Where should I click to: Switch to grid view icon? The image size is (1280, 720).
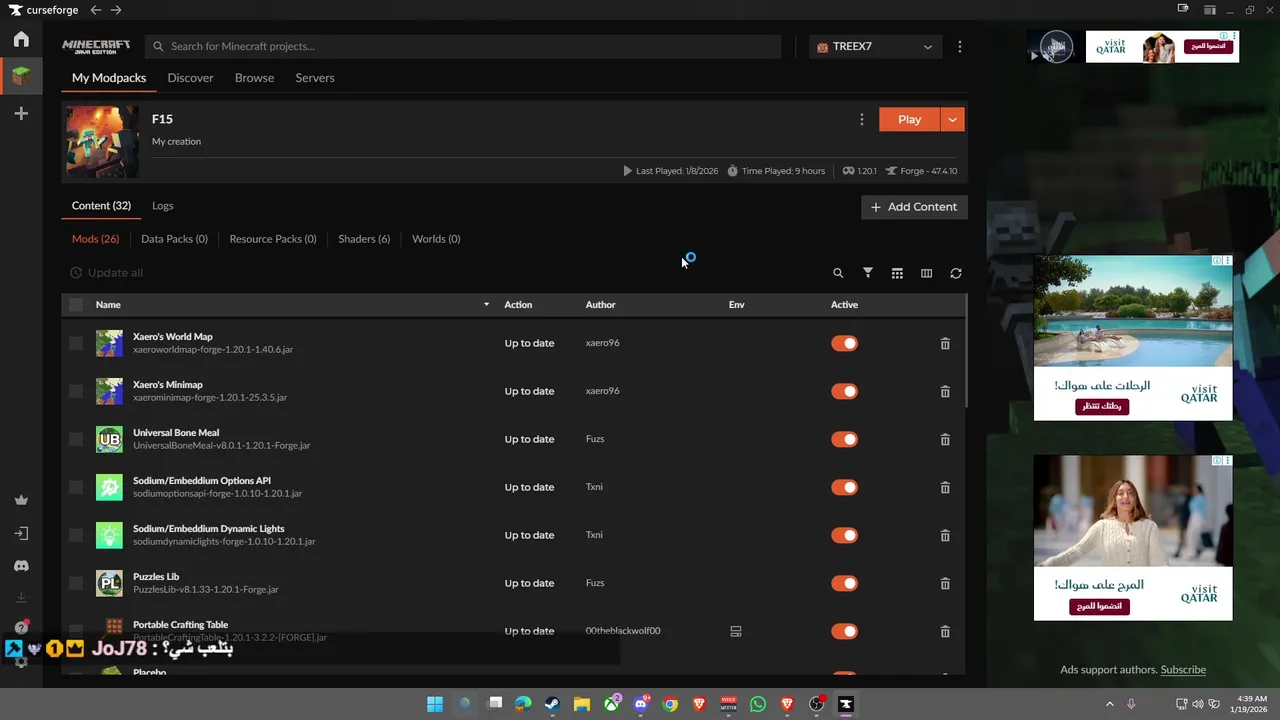point(897,273)
